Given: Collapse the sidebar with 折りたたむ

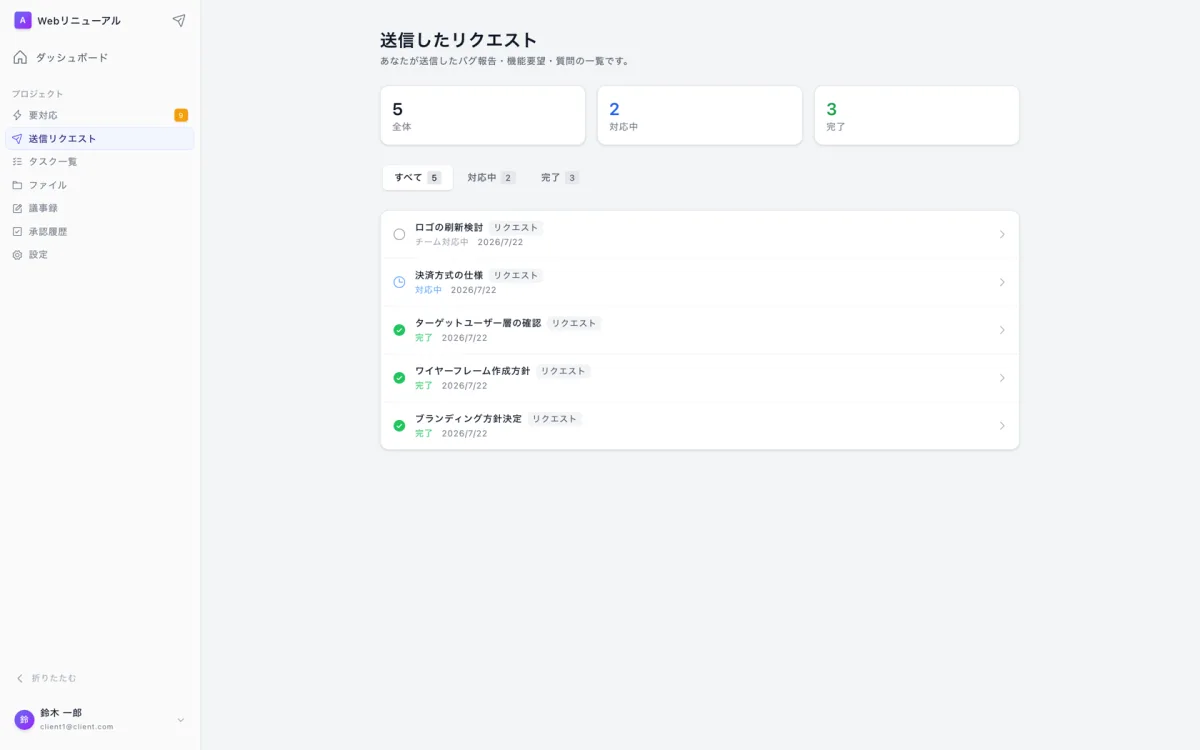Looking at the screenshot, I should pos(46,678).
